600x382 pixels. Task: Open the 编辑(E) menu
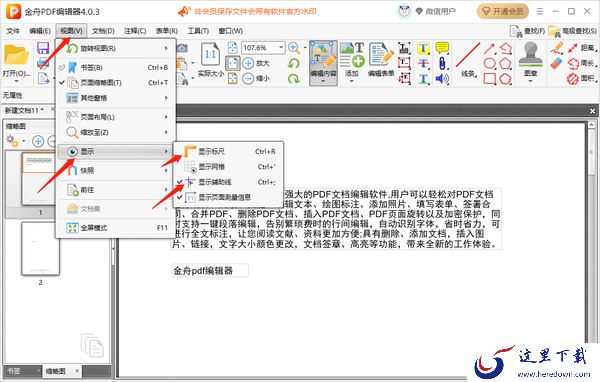tap(40, 31)
